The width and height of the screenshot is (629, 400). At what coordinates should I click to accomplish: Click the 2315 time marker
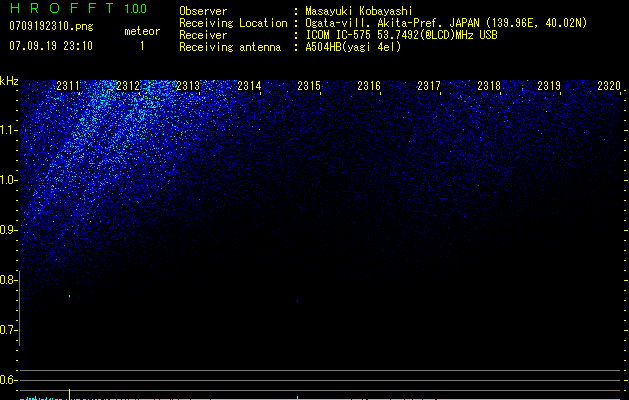(309, 85)
